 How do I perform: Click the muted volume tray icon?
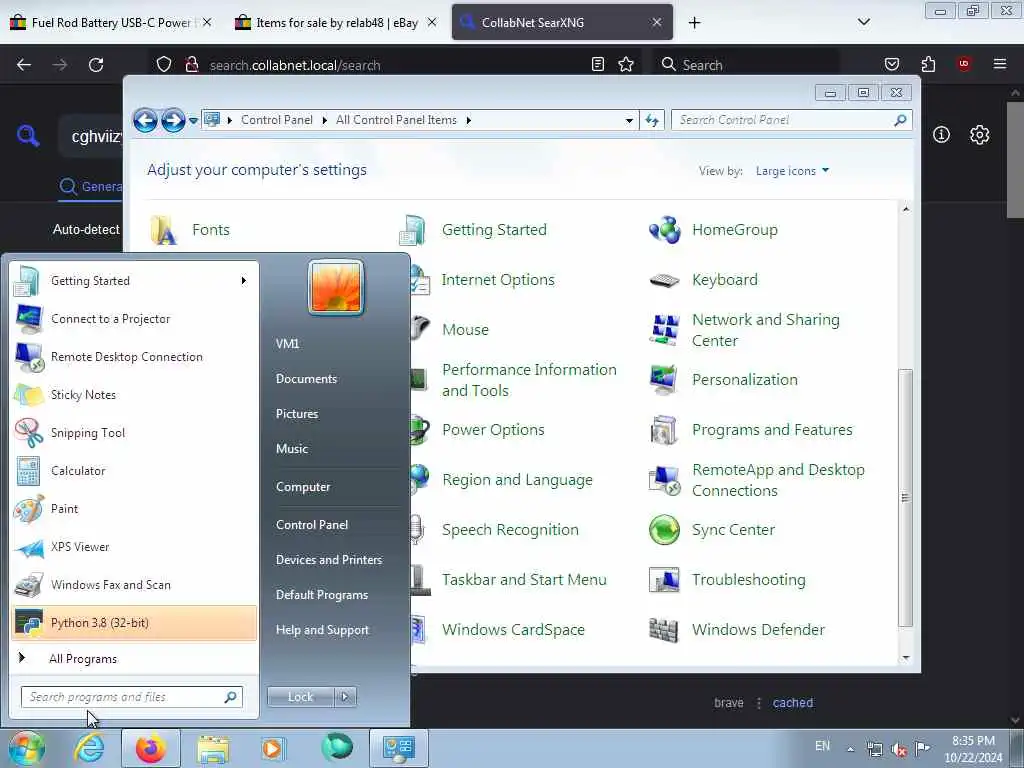point(899,749)
